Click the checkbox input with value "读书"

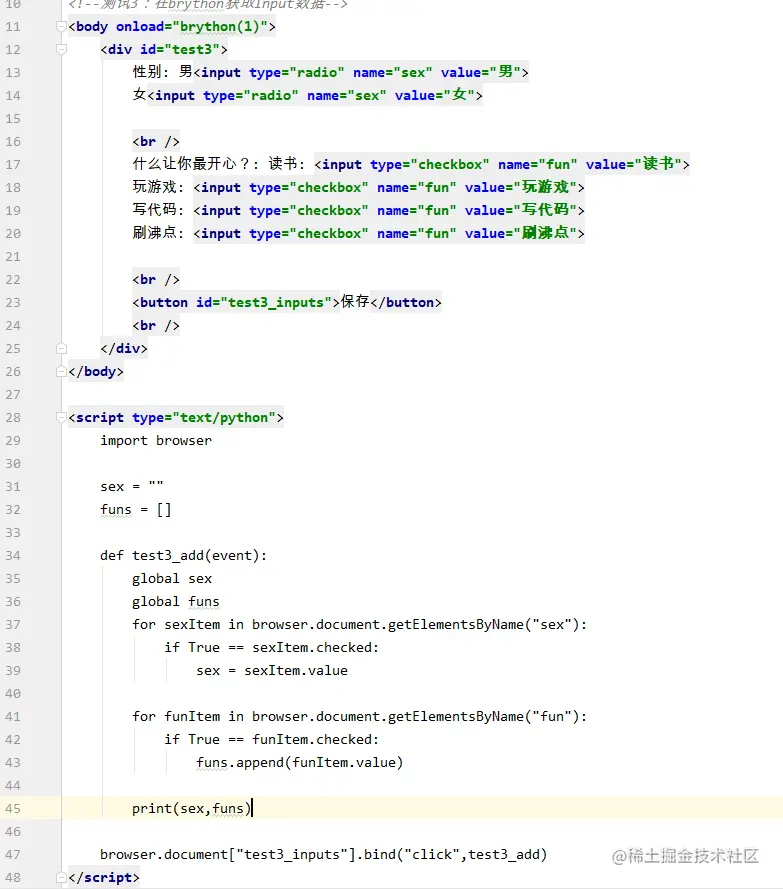pyautogui.click(x=502, y=164)
